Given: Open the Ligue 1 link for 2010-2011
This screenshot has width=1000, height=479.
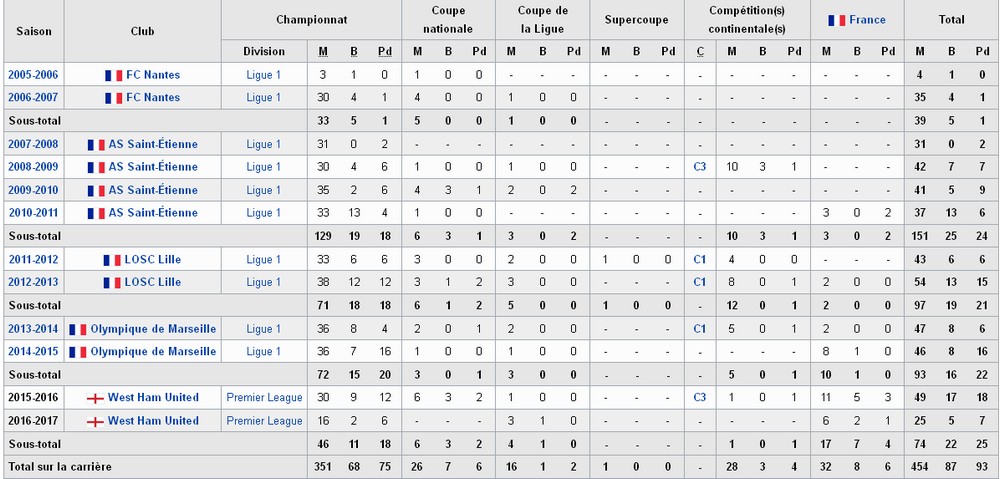Looking at the screenshot, I should 263,213.
